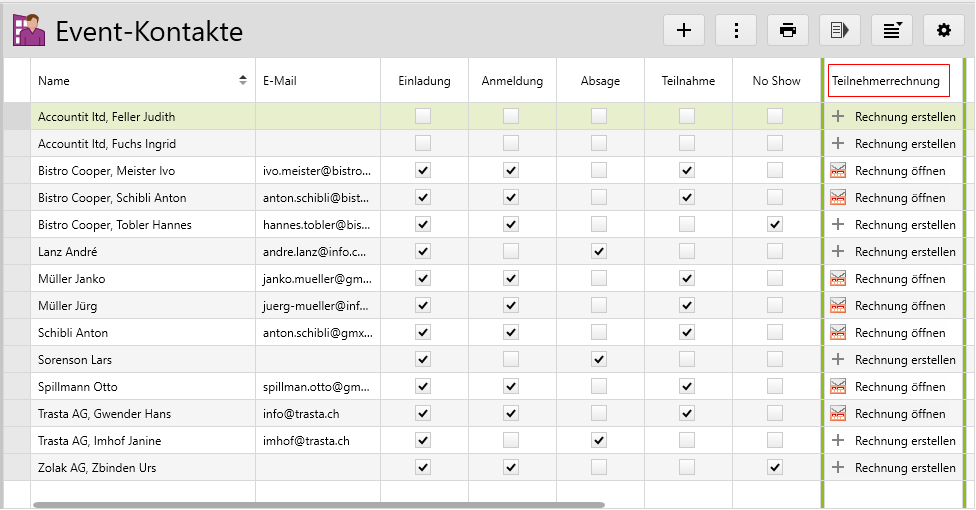Viewport: 976px width, 510px height.
Task: Click Rechnung erstellen for Trasta AG, Imhof Janine
Action: (x=905, y=441)
